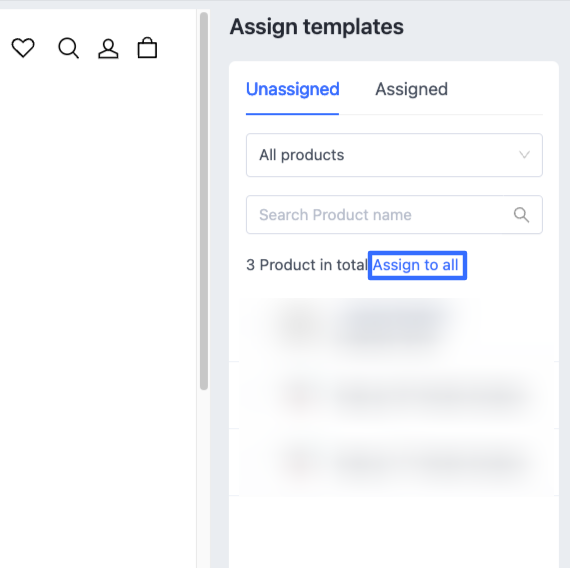Open the user account icon
The height and width of the screenshot is (568, 570).
pyautogui.click(x=108, y=49)
